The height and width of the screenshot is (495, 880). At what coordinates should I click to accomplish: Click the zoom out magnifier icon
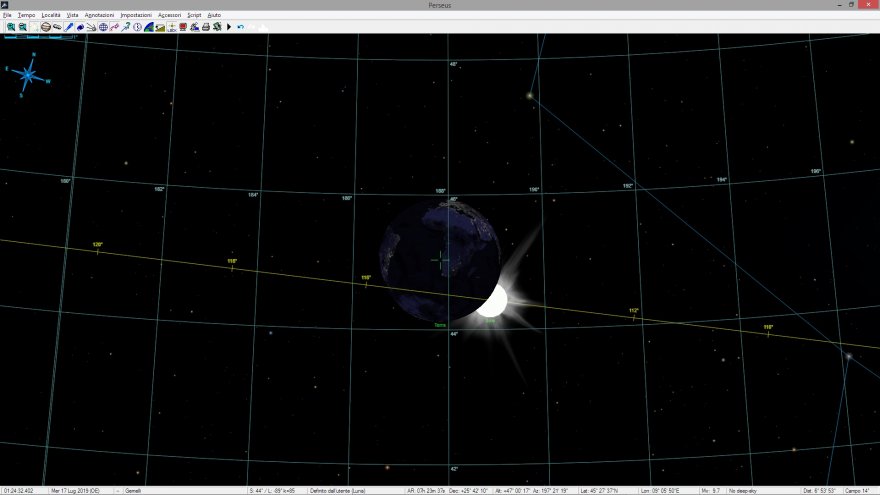[22, 27]
